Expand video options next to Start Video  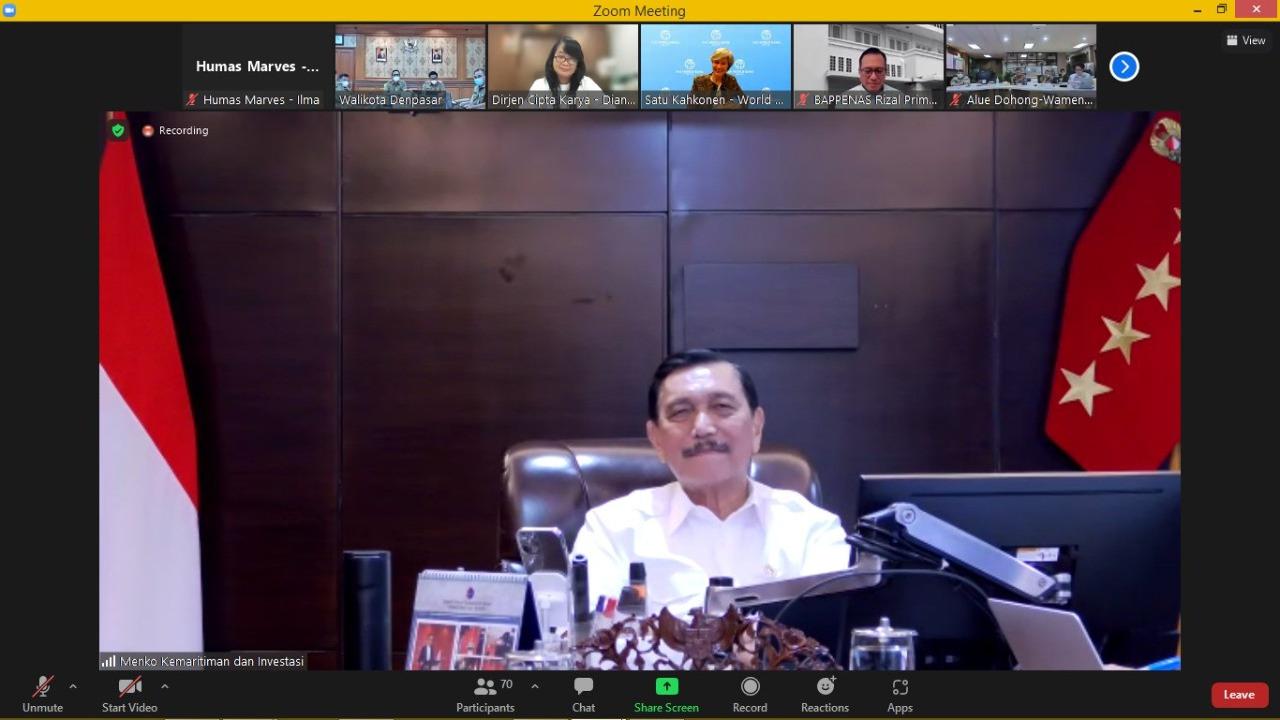pyautogui.click(x=165, y=687)
